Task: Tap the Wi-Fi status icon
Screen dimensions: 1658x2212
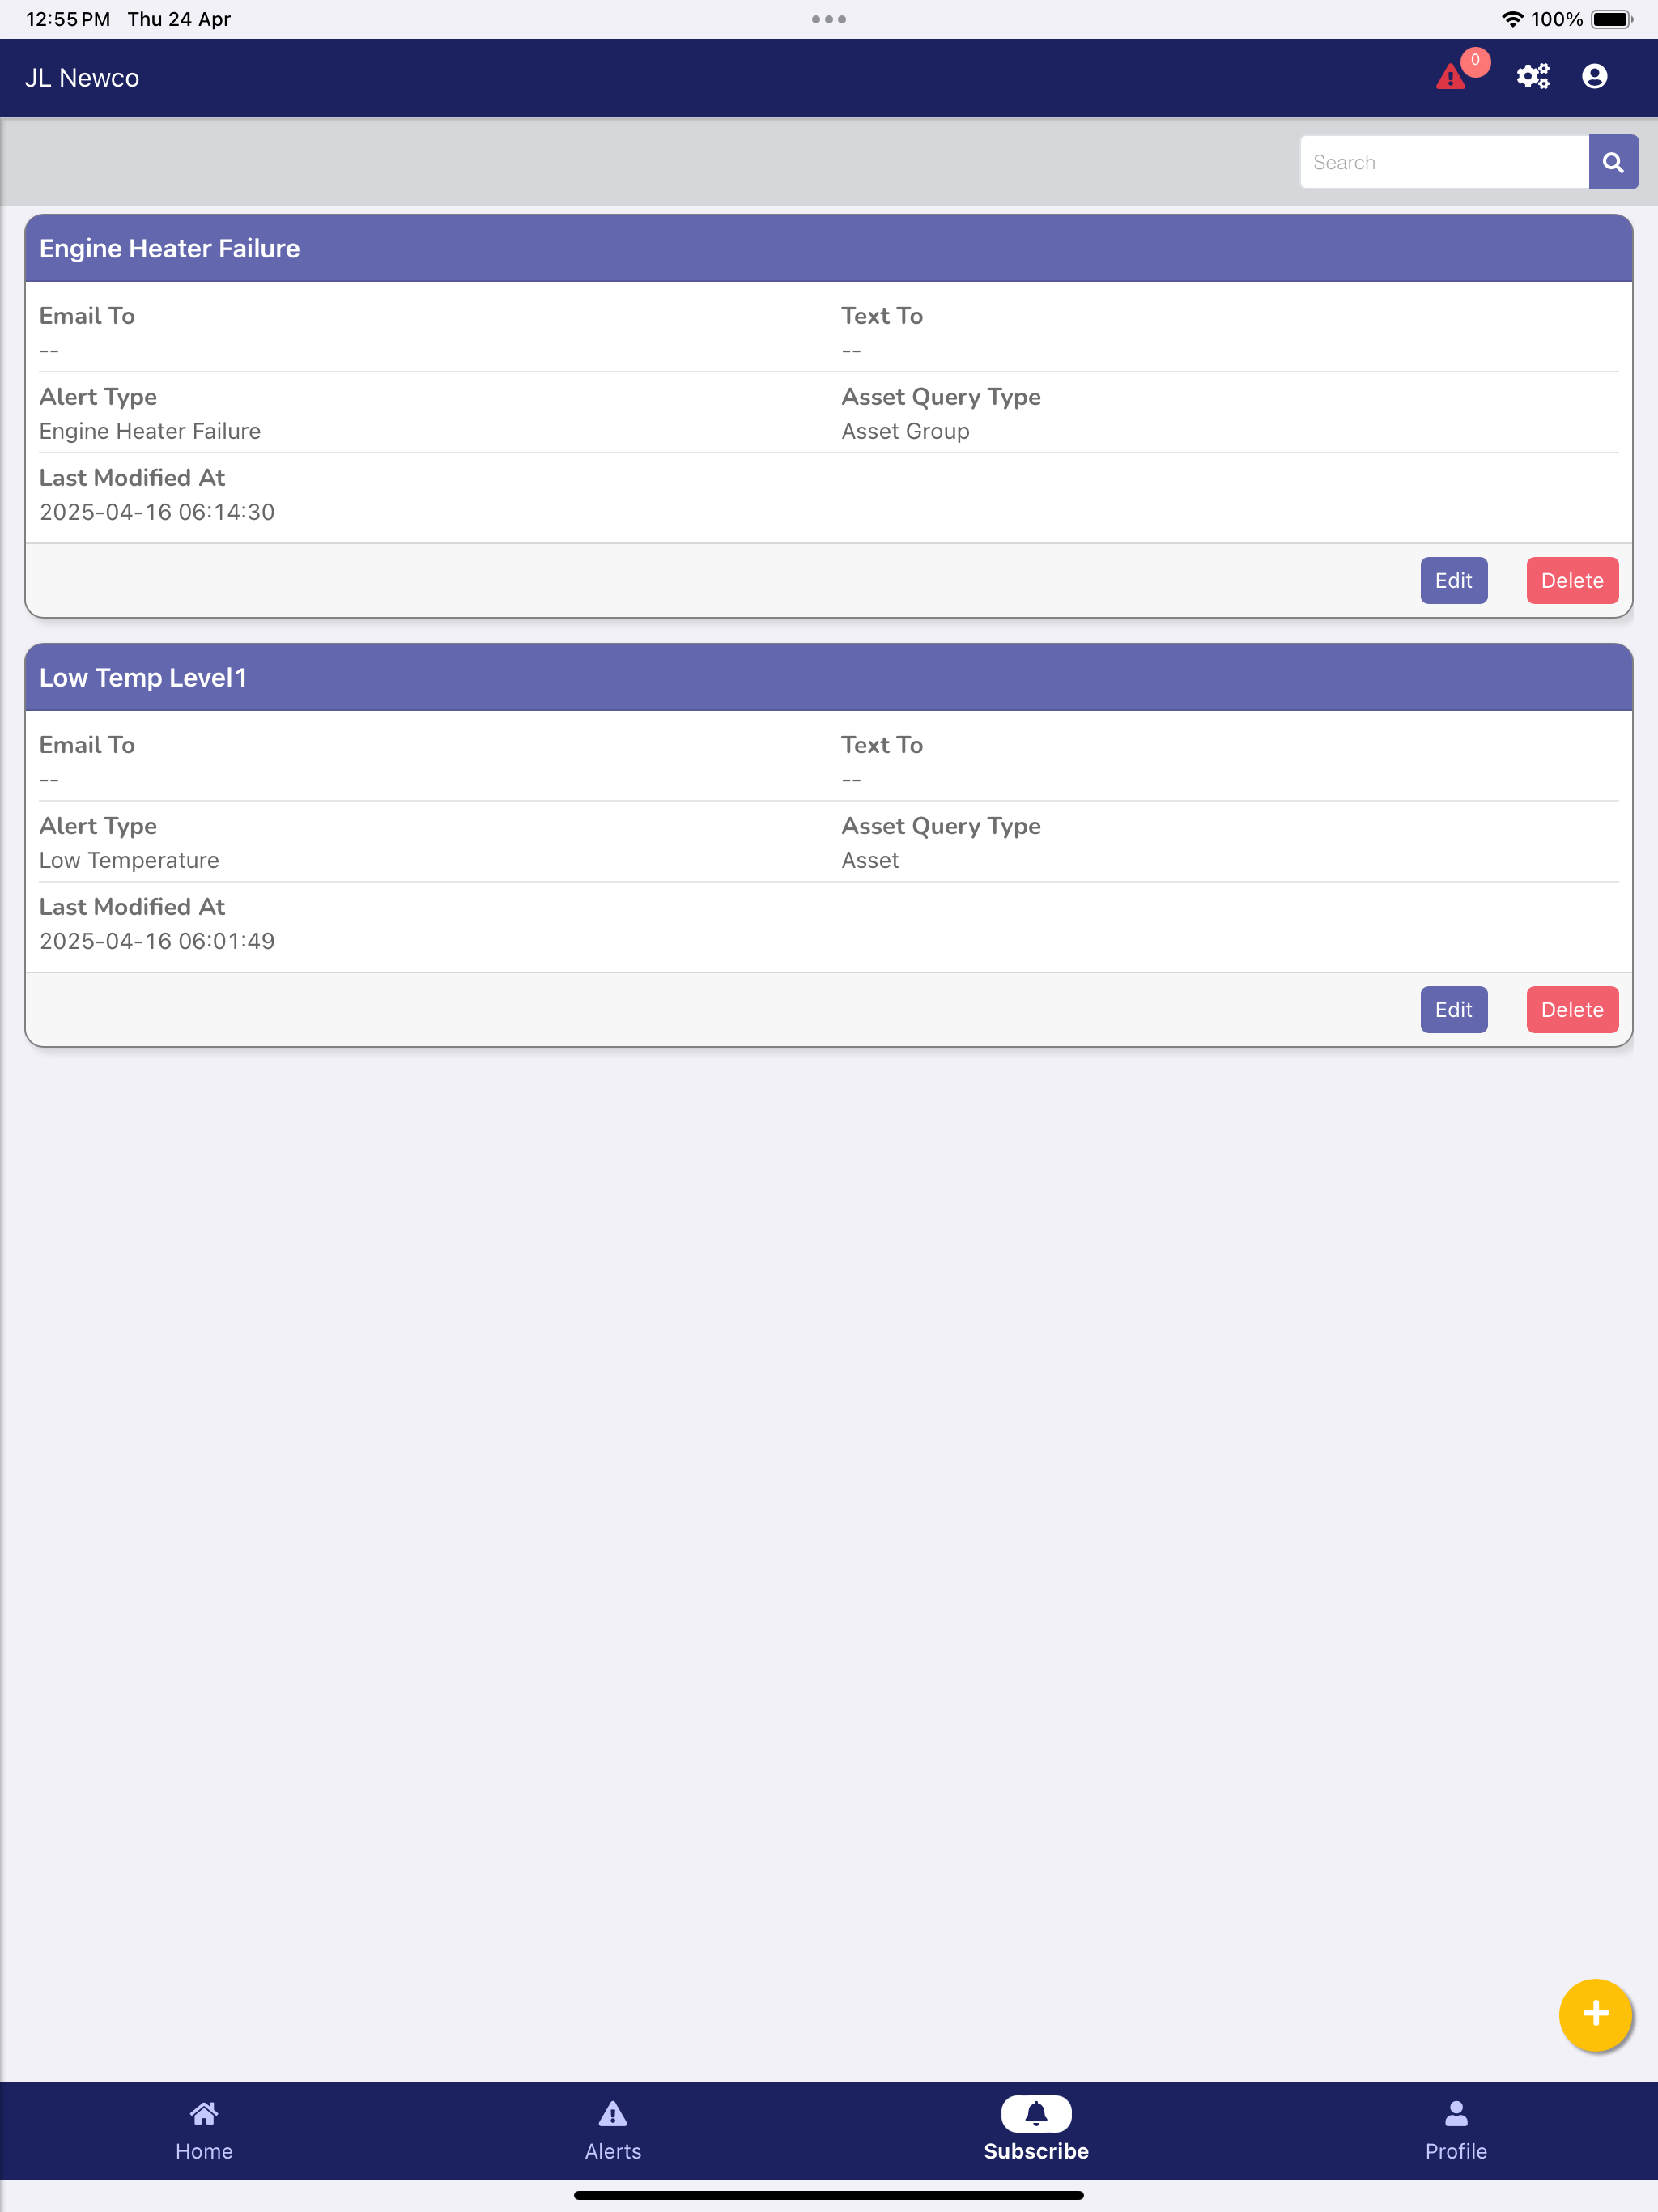Action: pos(1512,19)
